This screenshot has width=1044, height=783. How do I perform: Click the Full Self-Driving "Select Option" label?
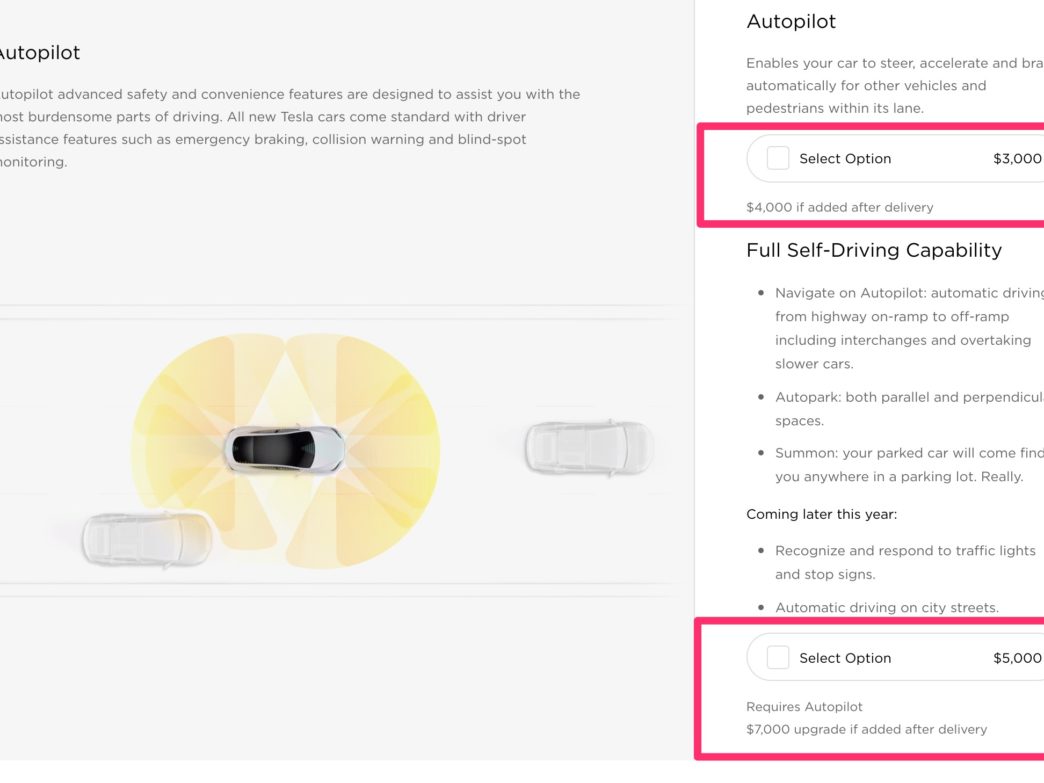845,658
